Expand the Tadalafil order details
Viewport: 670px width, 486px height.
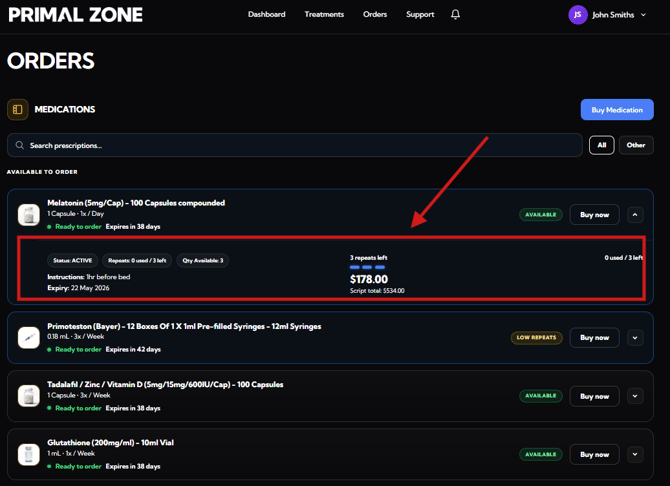(x=635, y=396)
